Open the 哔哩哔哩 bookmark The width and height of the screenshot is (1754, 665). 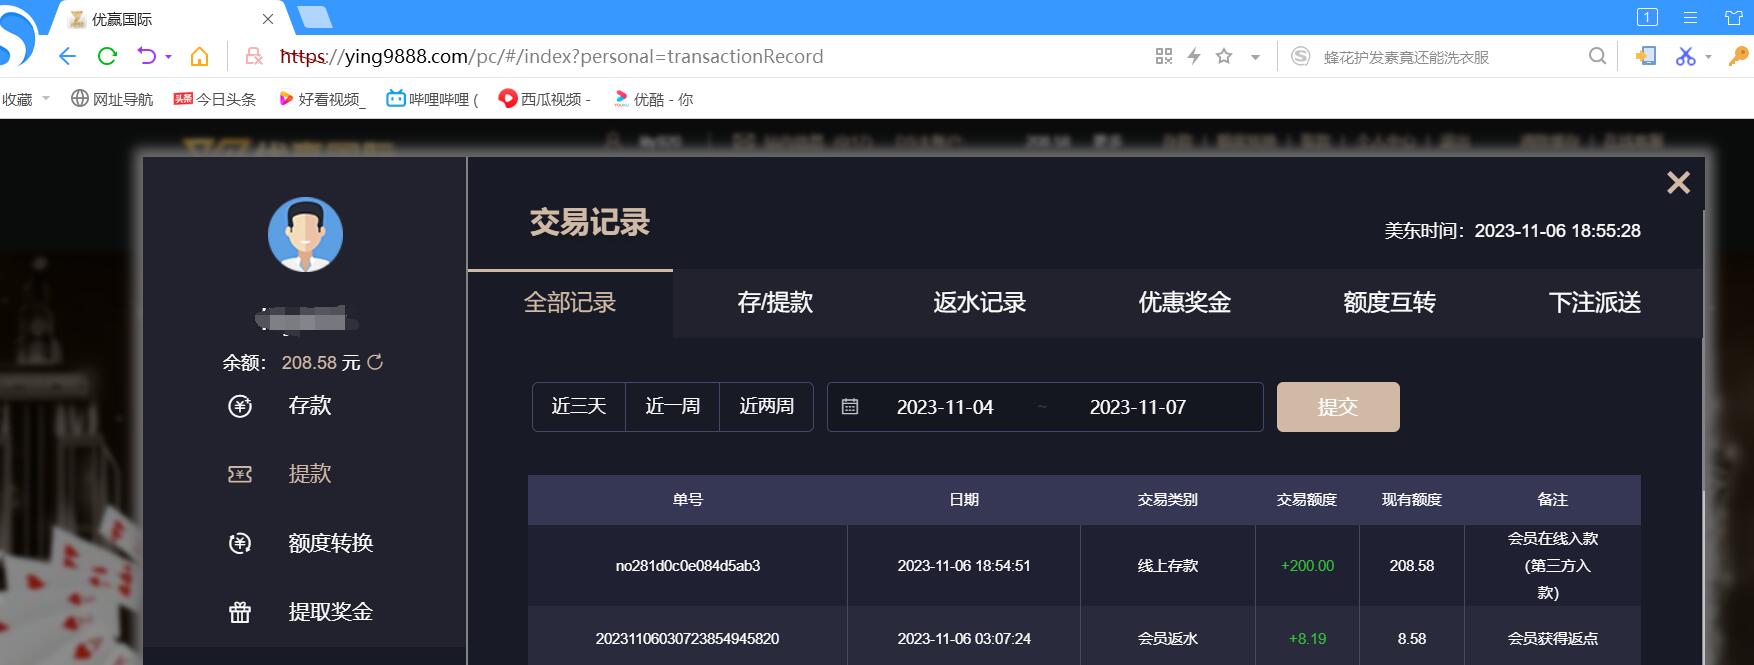click(x=432, y=99)
